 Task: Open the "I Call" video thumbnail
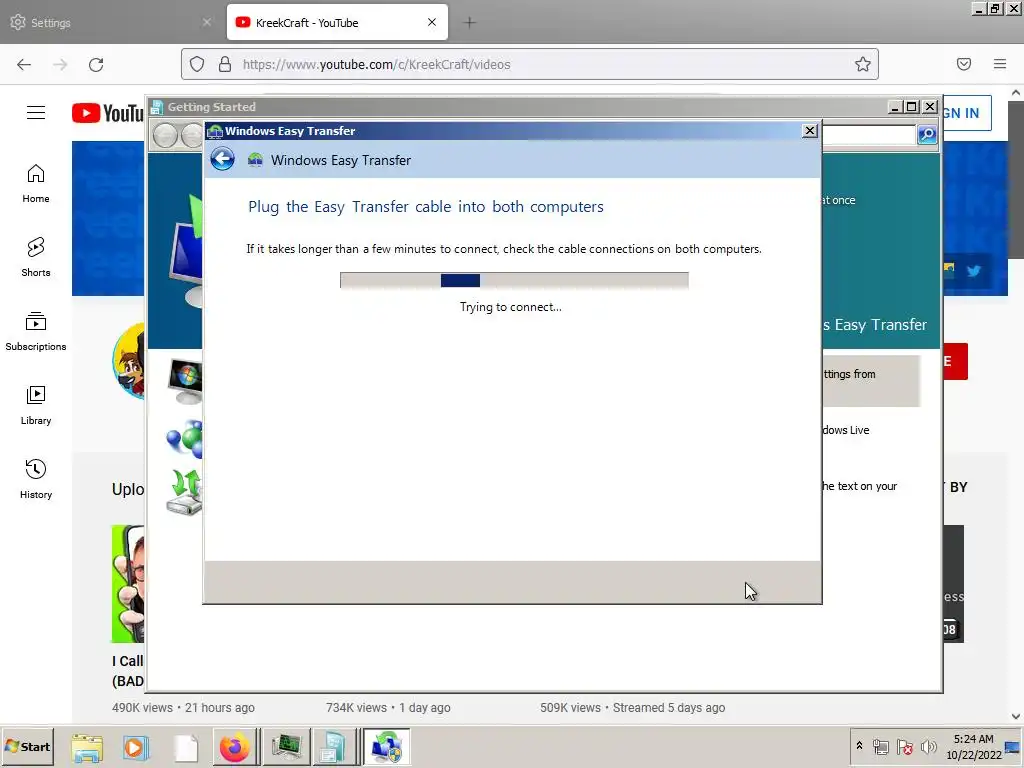128,584
